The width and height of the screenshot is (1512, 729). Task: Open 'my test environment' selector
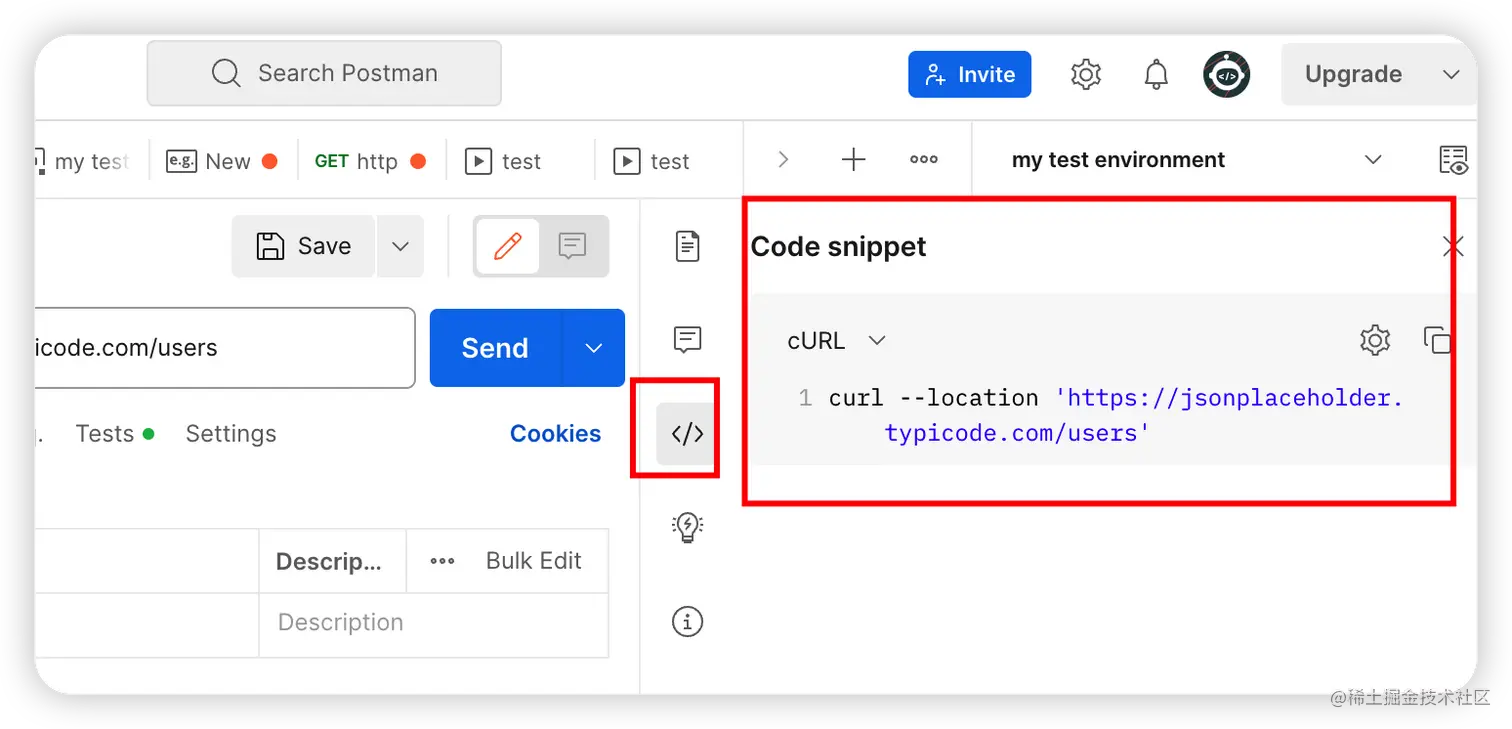point(1196,160)
